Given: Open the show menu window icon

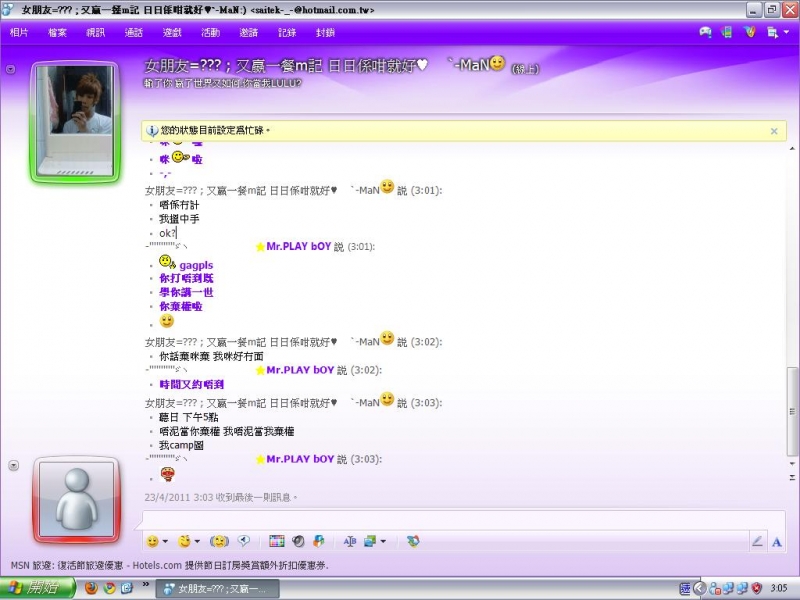Looking at the screenshot, I should tap(772, 33).
